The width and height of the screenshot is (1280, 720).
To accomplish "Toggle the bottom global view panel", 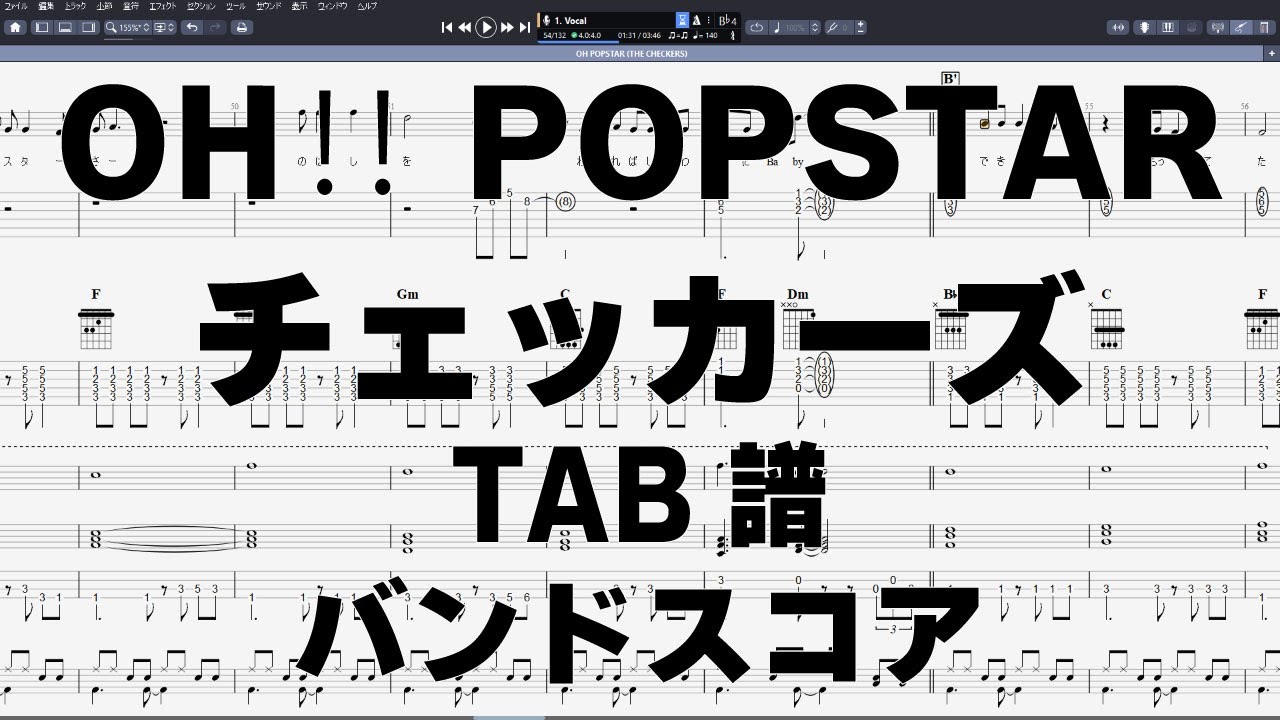I will coord(65,27).
